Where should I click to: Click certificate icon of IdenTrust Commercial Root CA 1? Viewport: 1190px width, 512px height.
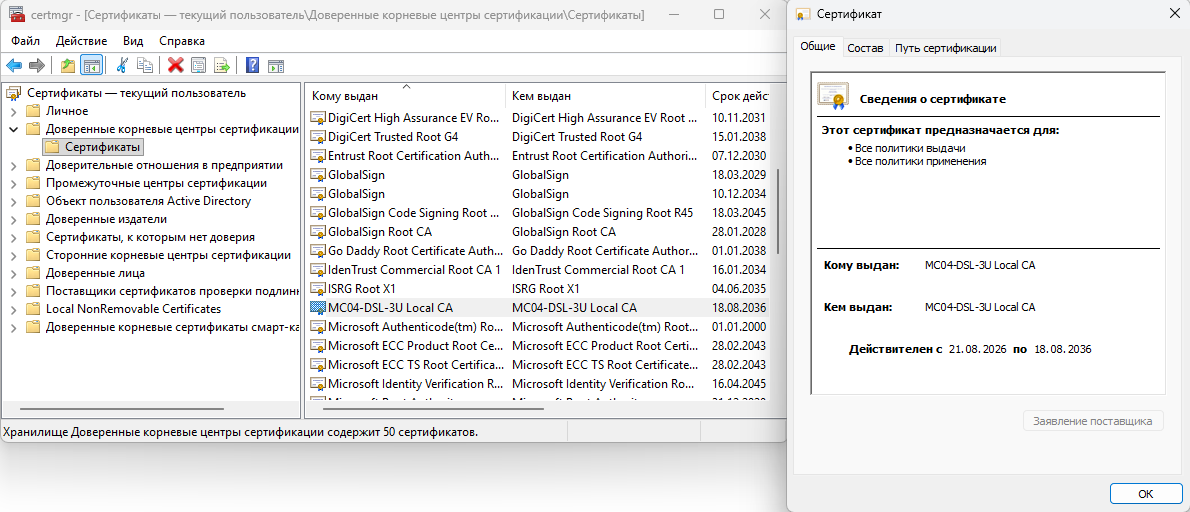pos(318,270)
